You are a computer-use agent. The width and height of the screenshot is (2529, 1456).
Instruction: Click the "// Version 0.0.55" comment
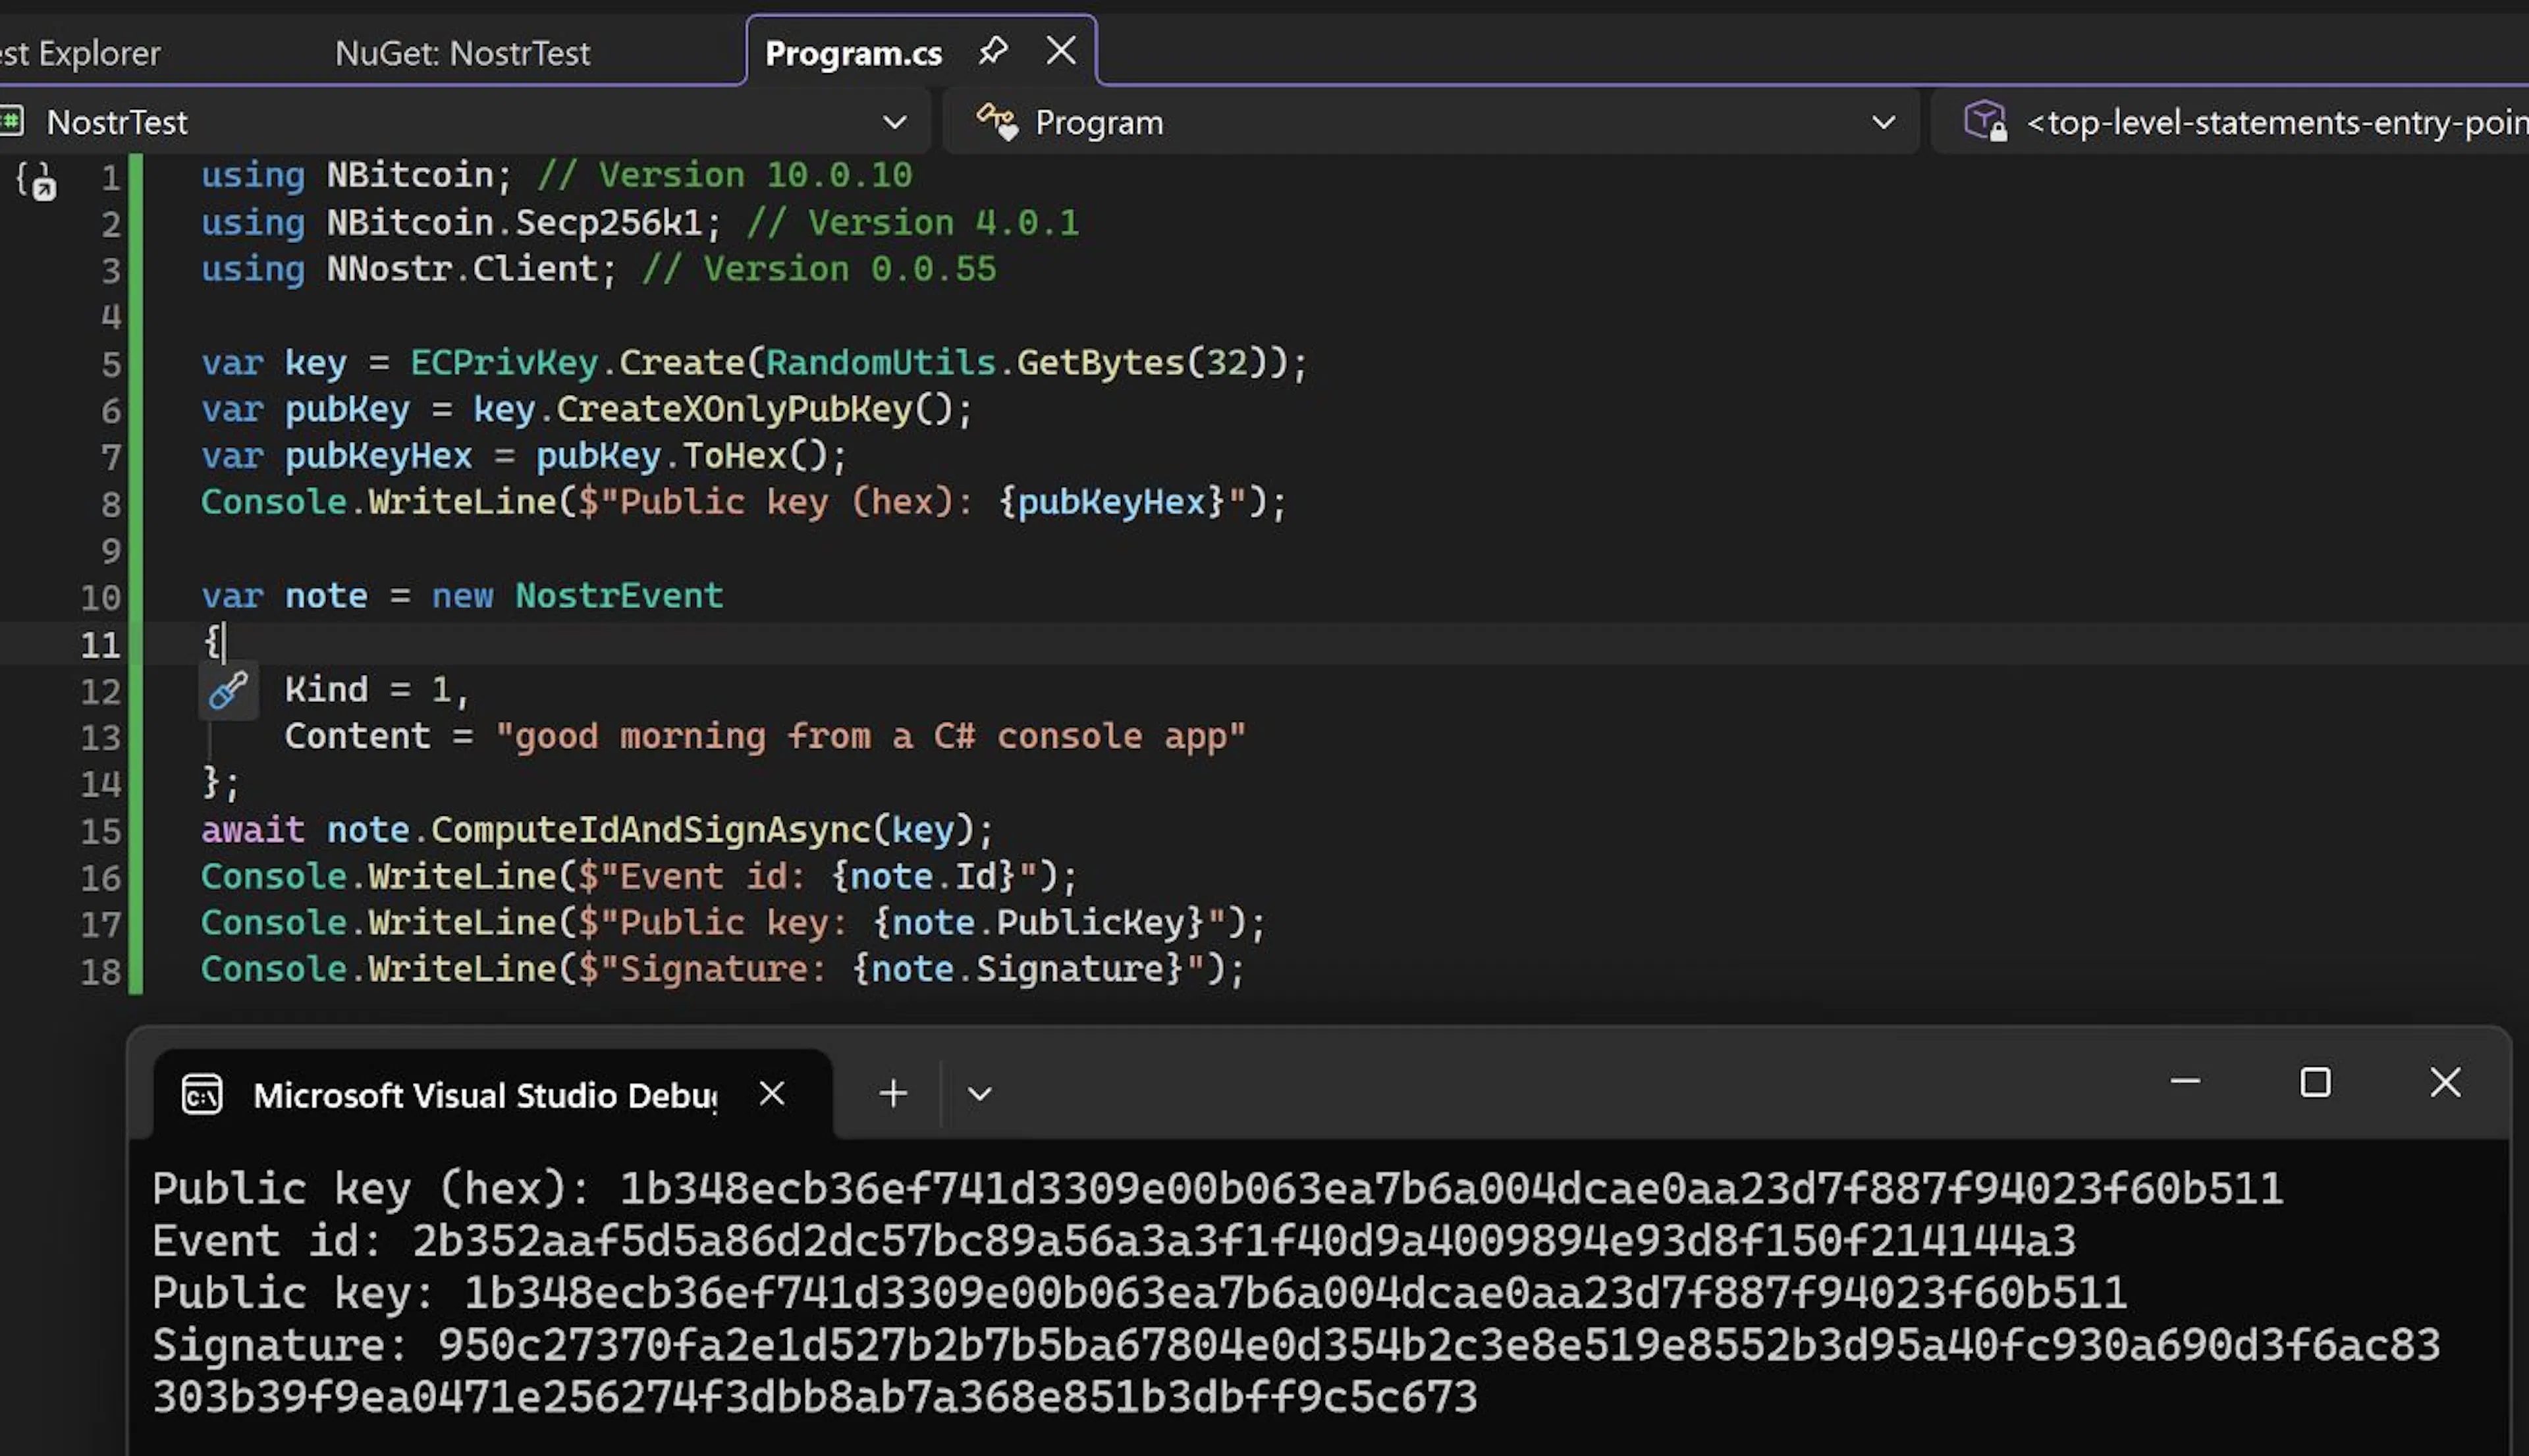pyautogui.click(x=819, y=269)
